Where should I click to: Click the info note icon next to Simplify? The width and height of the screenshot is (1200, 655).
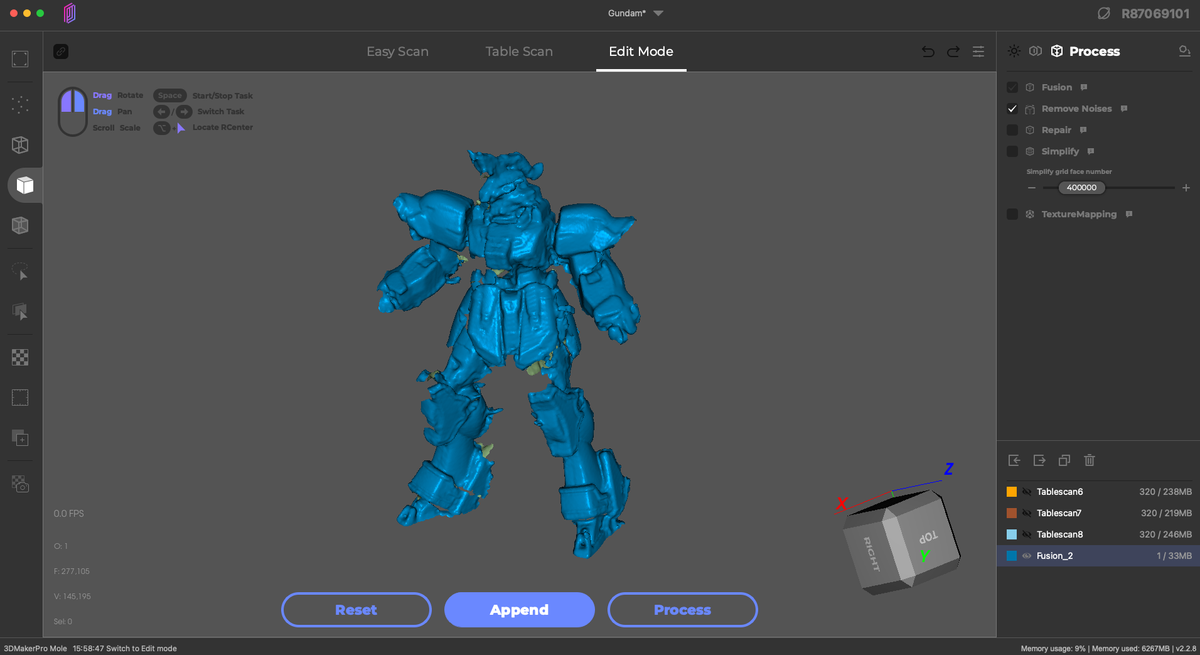tap(1091, 151)
